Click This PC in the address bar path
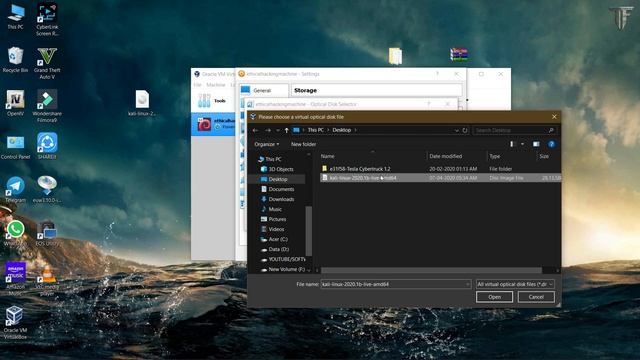The image size is (640, 360). click(316, 130)
